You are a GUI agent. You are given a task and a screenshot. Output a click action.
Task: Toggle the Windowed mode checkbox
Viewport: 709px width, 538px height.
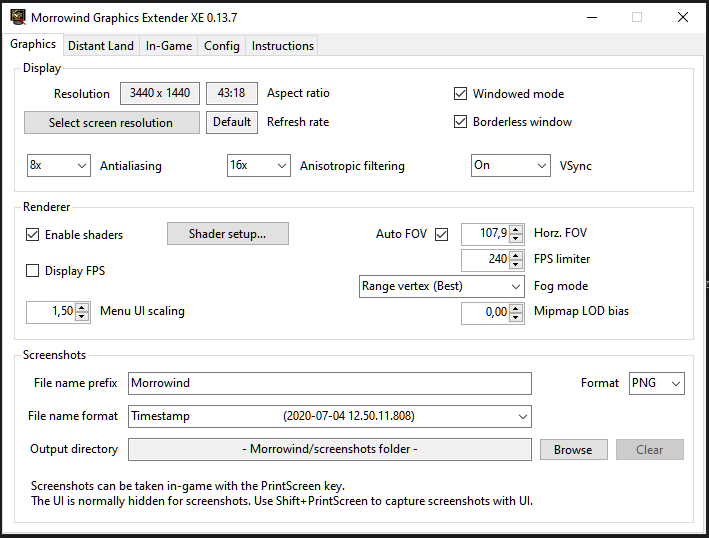460,94
